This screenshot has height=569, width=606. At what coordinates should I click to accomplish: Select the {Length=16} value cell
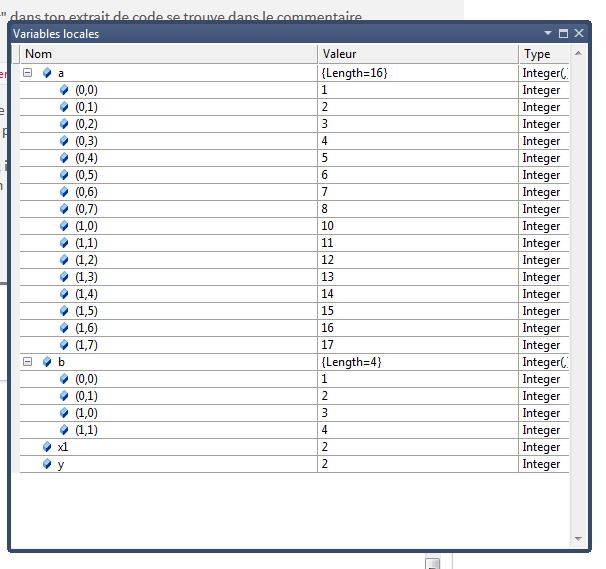[418, 73]
